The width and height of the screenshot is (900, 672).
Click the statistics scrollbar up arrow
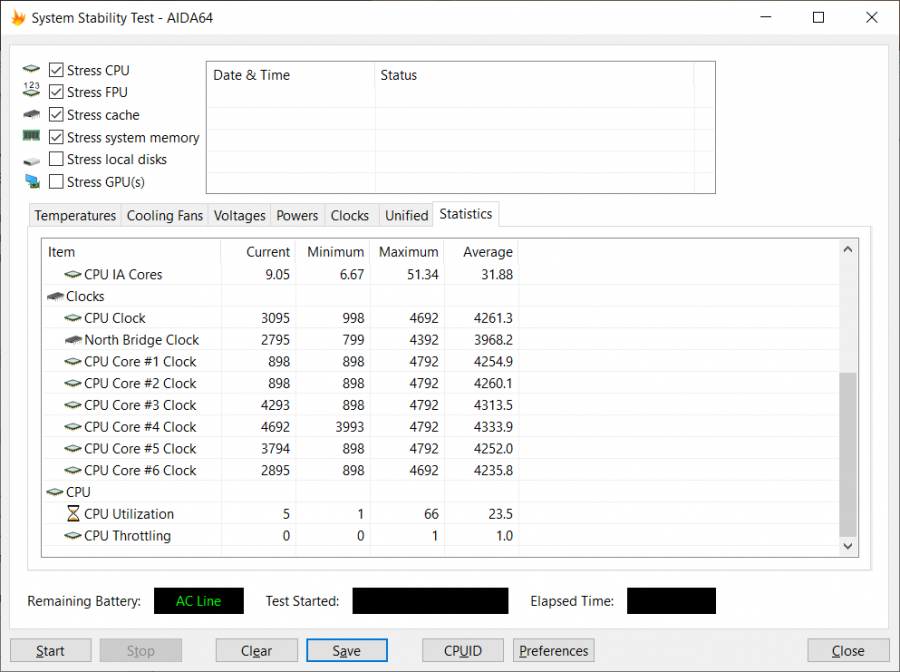pos(848,250)
